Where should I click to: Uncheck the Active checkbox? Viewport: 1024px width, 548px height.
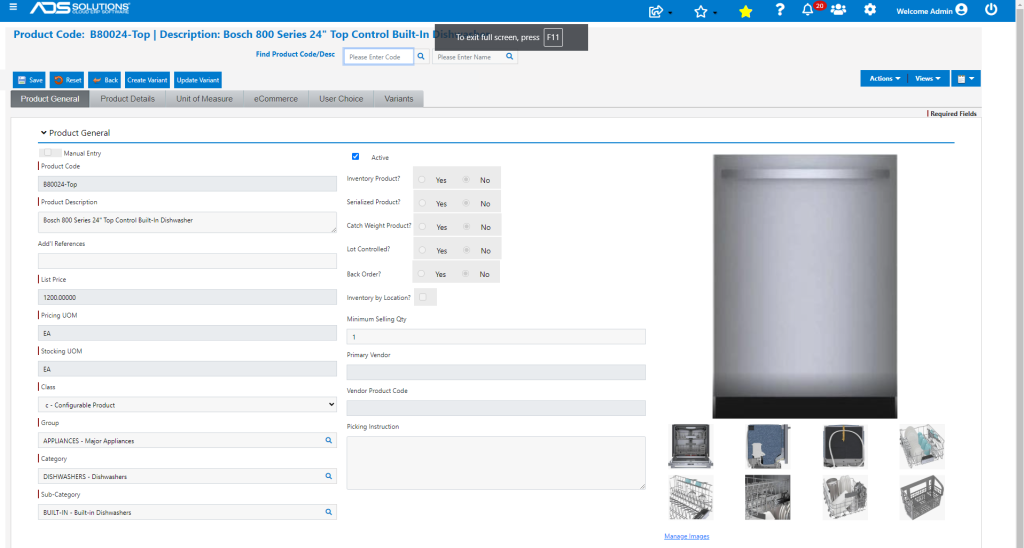(355, 157)
